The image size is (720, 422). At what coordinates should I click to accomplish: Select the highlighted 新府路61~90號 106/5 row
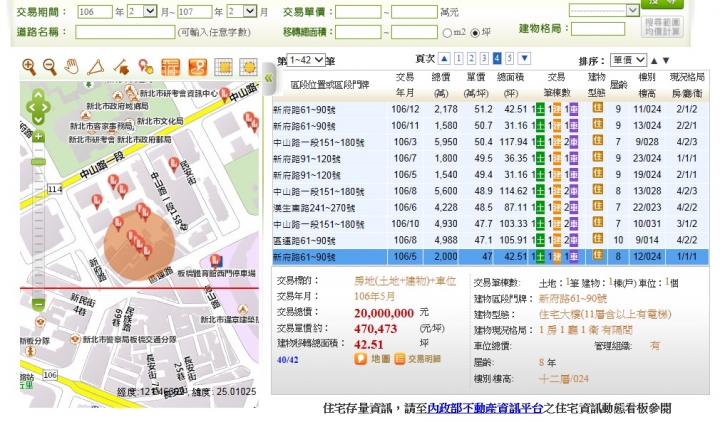coord(490,257)
